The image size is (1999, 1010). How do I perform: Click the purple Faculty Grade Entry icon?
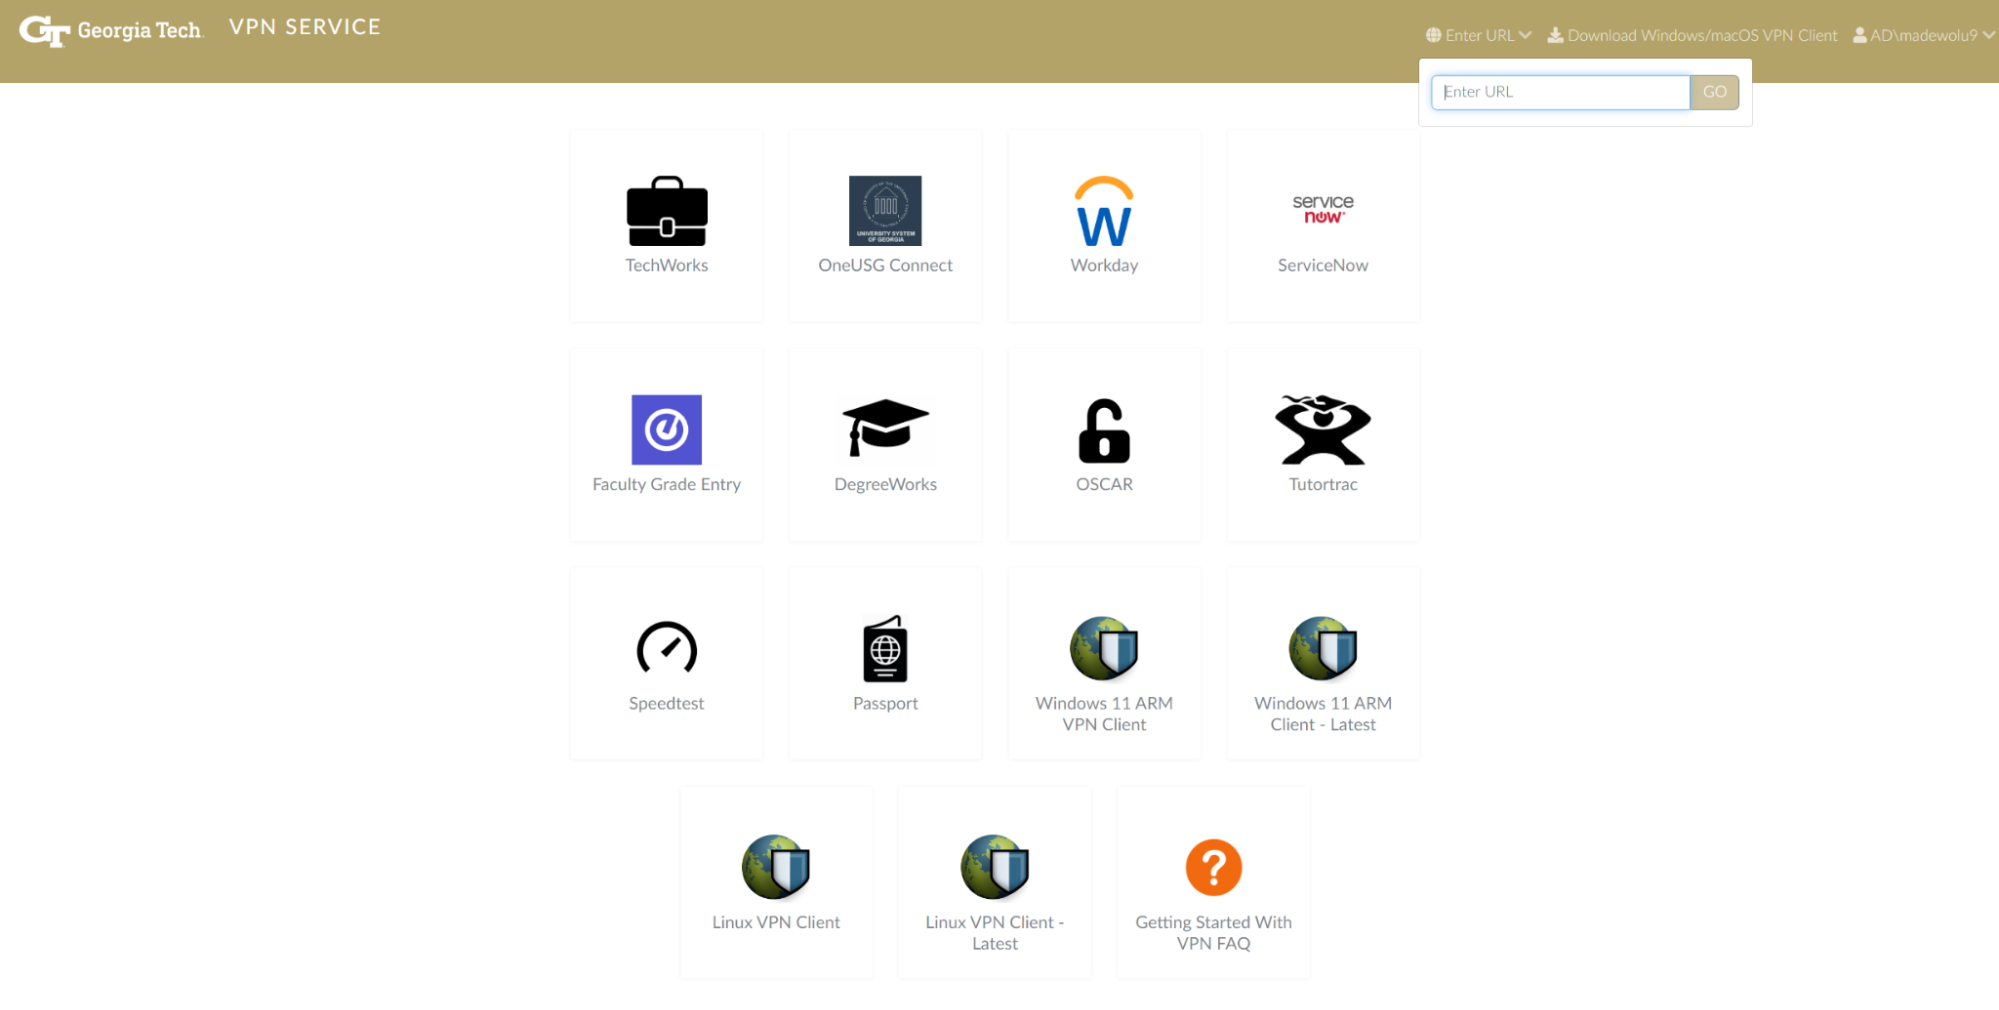tap(667, 430)
